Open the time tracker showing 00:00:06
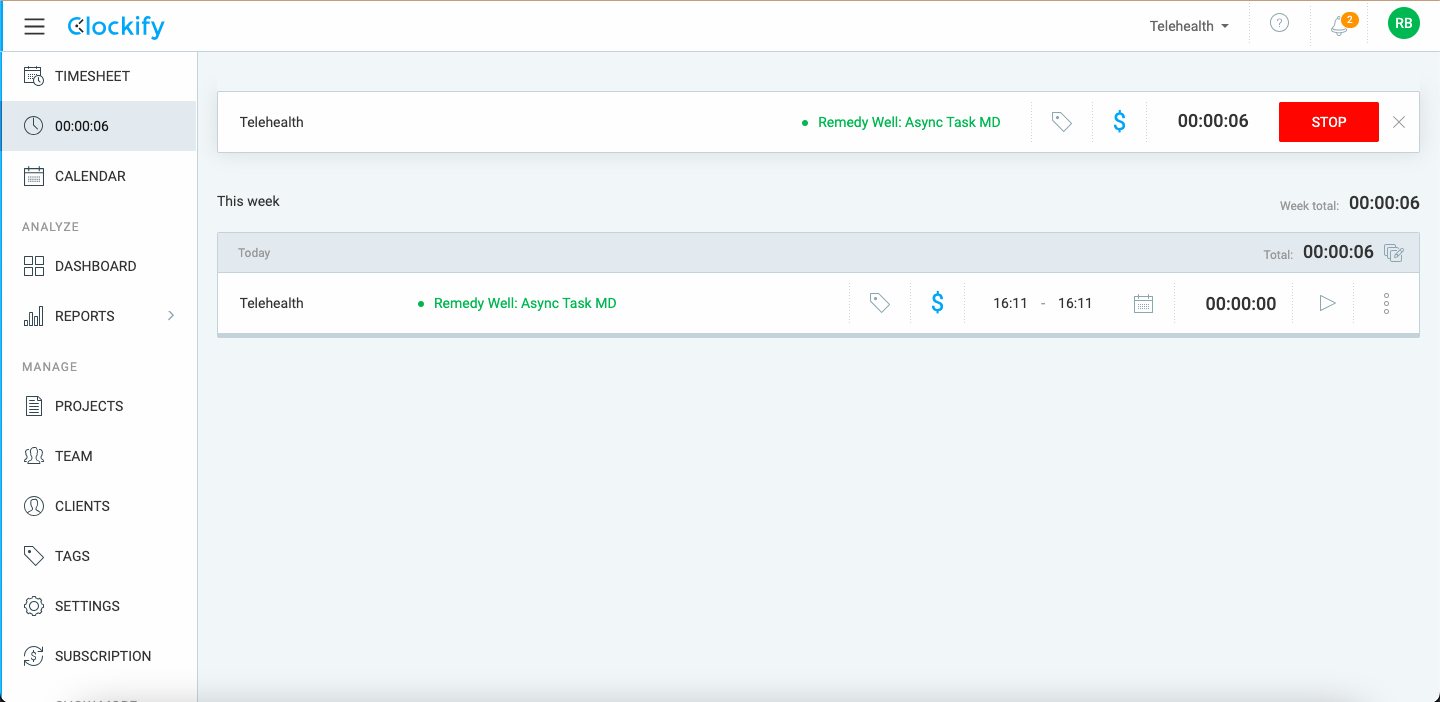The width and height of the screenshot is (1440, 702). pos(99,126)
